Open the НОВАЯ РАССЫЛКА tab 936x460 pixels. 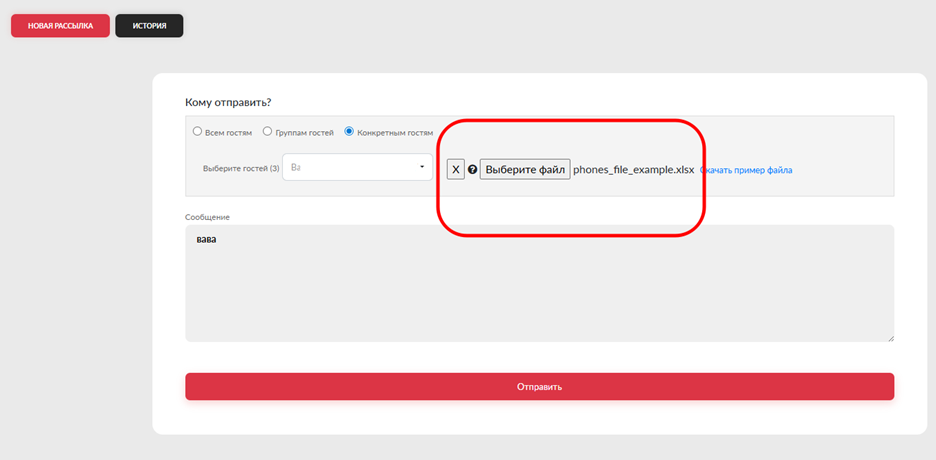coord(60,26)
